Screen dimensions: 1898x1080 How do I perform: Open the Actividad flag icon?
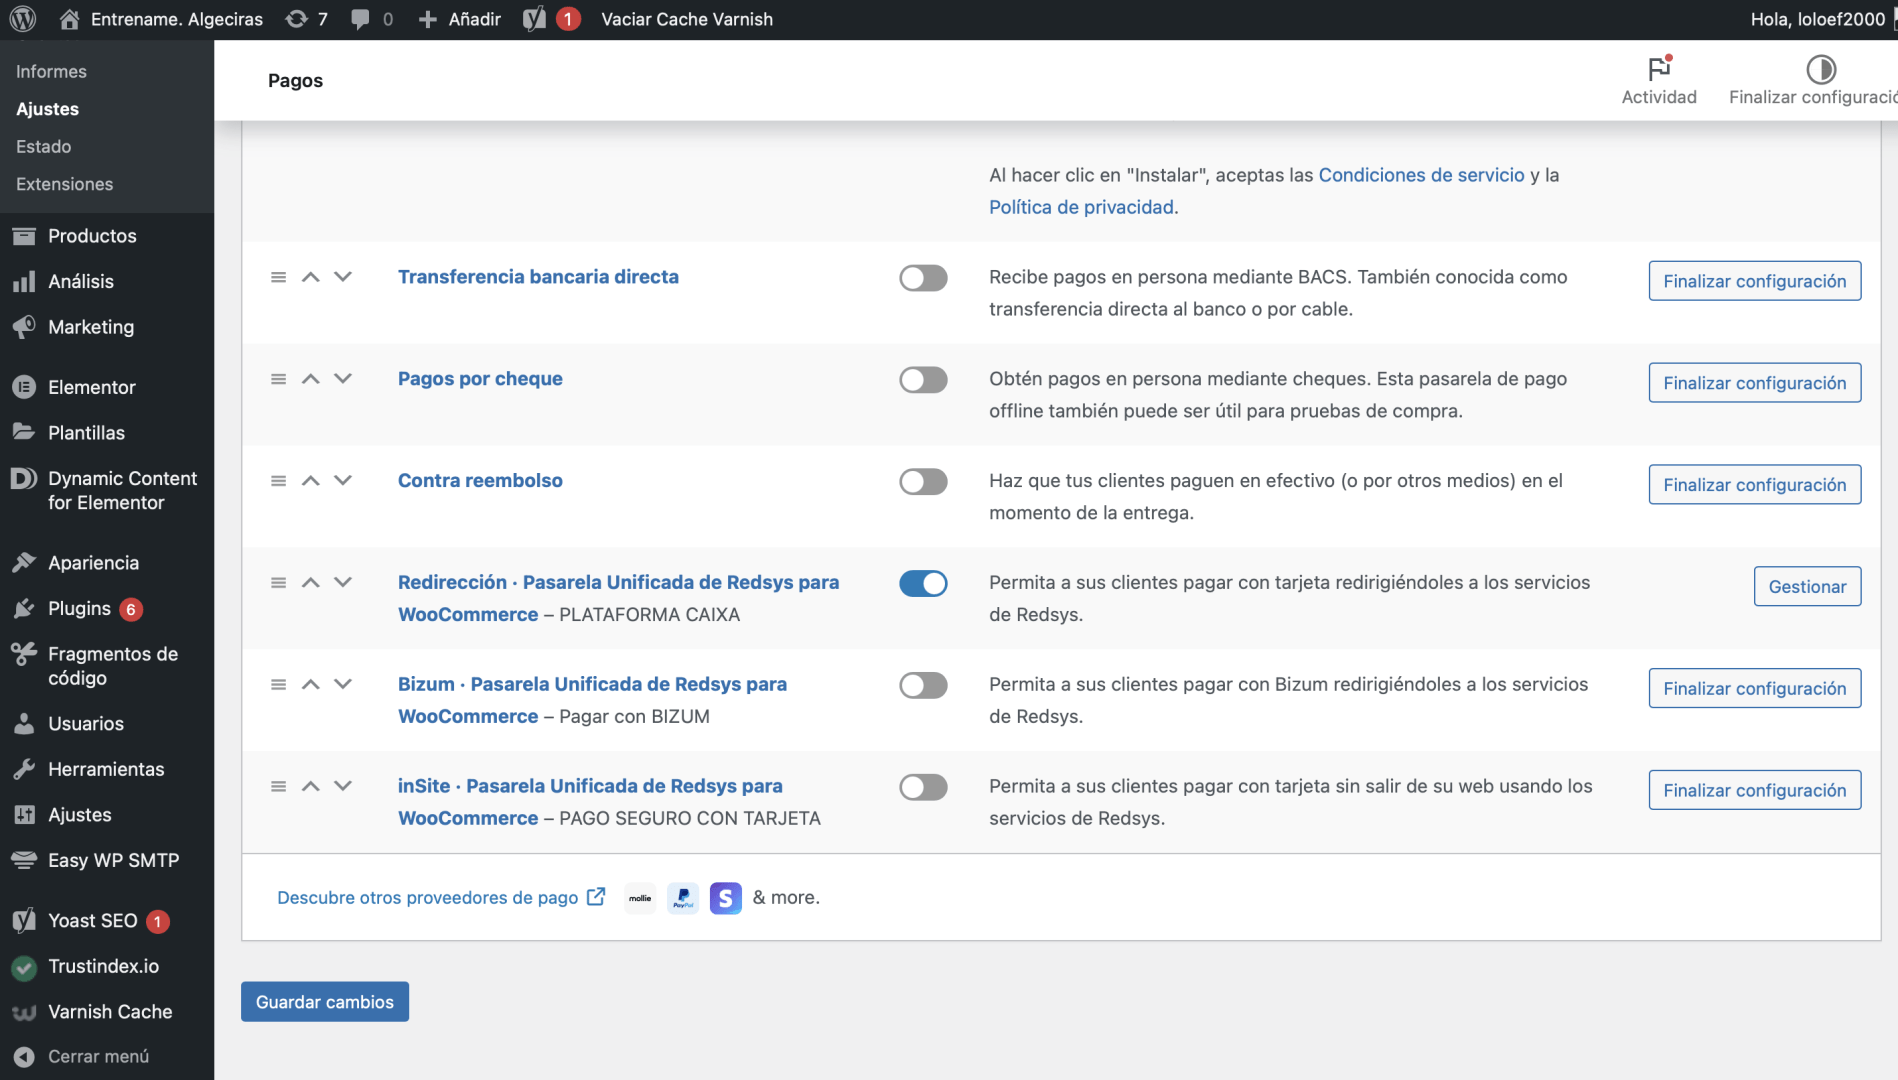1659,68
